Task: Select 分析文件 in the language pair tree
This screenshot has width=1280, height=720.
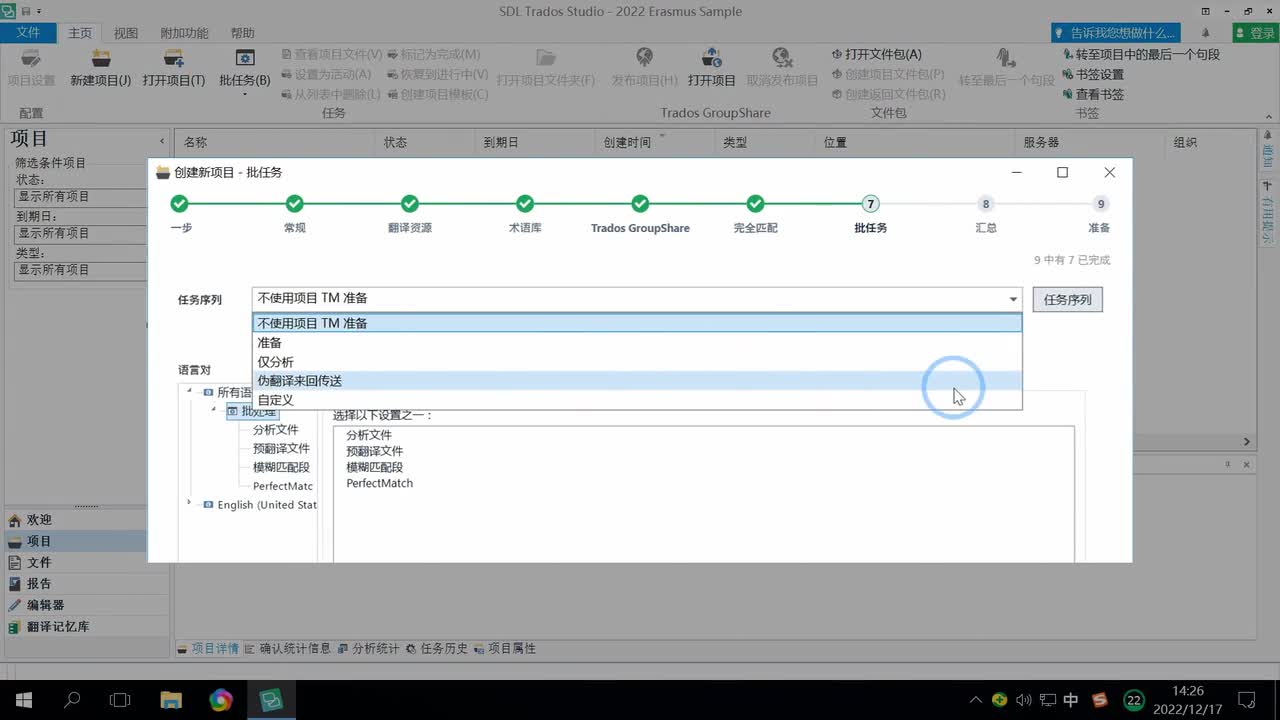Action: (275, 430)
